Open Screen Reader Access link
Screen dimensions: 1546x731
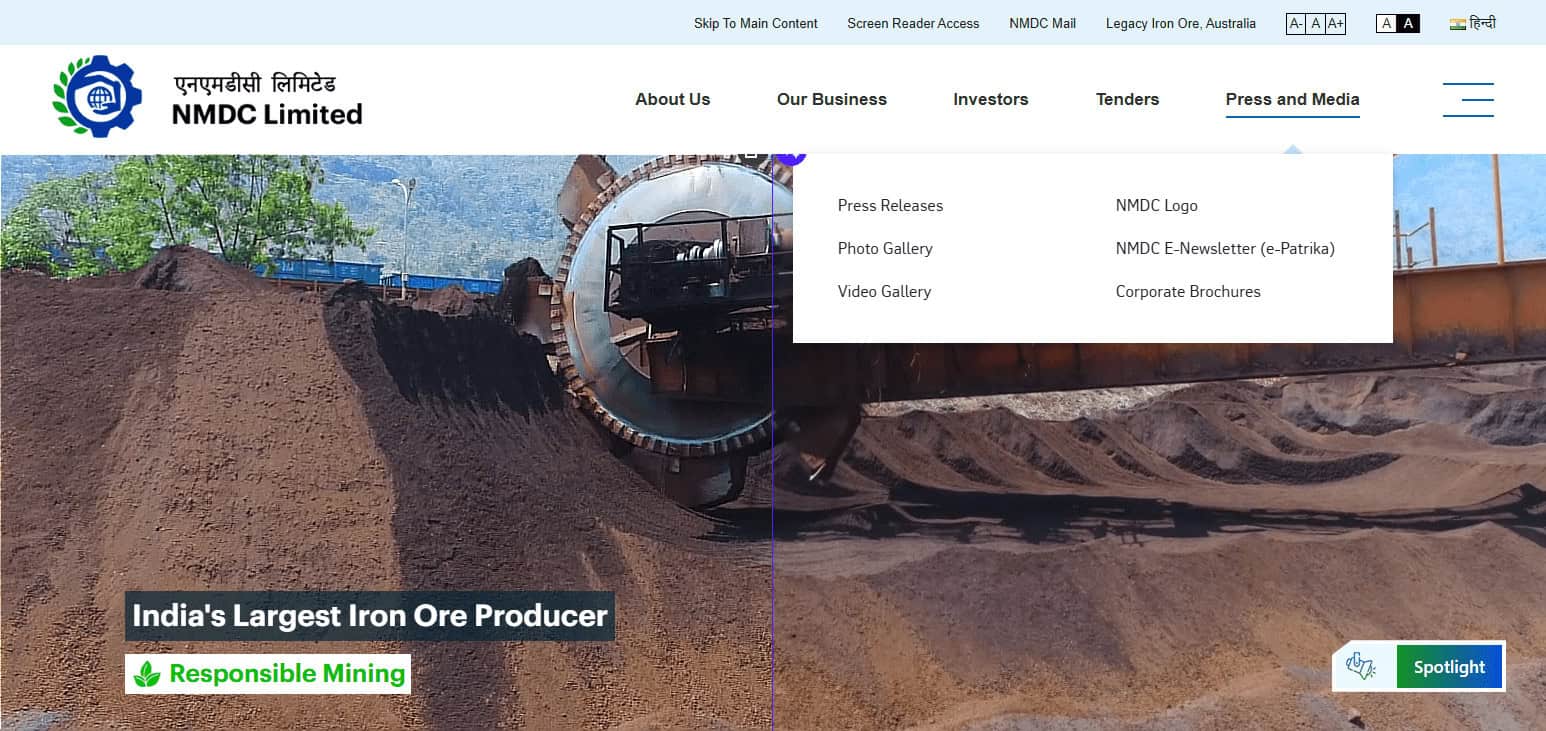pos(913,23)
